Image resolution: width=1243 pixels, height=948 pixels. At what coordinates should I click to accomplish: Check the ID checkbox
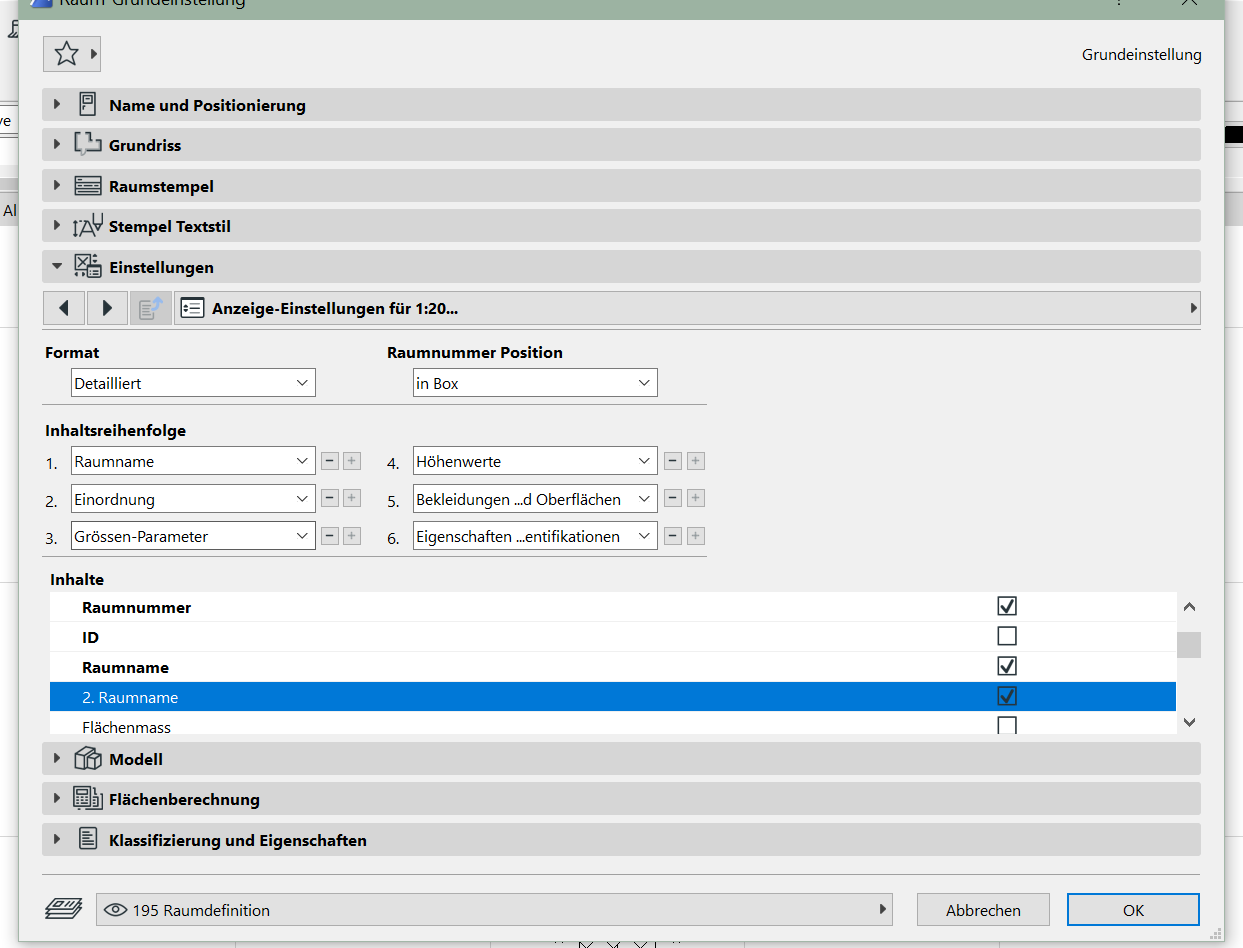pyautogui.click(x=1007, y=636)
